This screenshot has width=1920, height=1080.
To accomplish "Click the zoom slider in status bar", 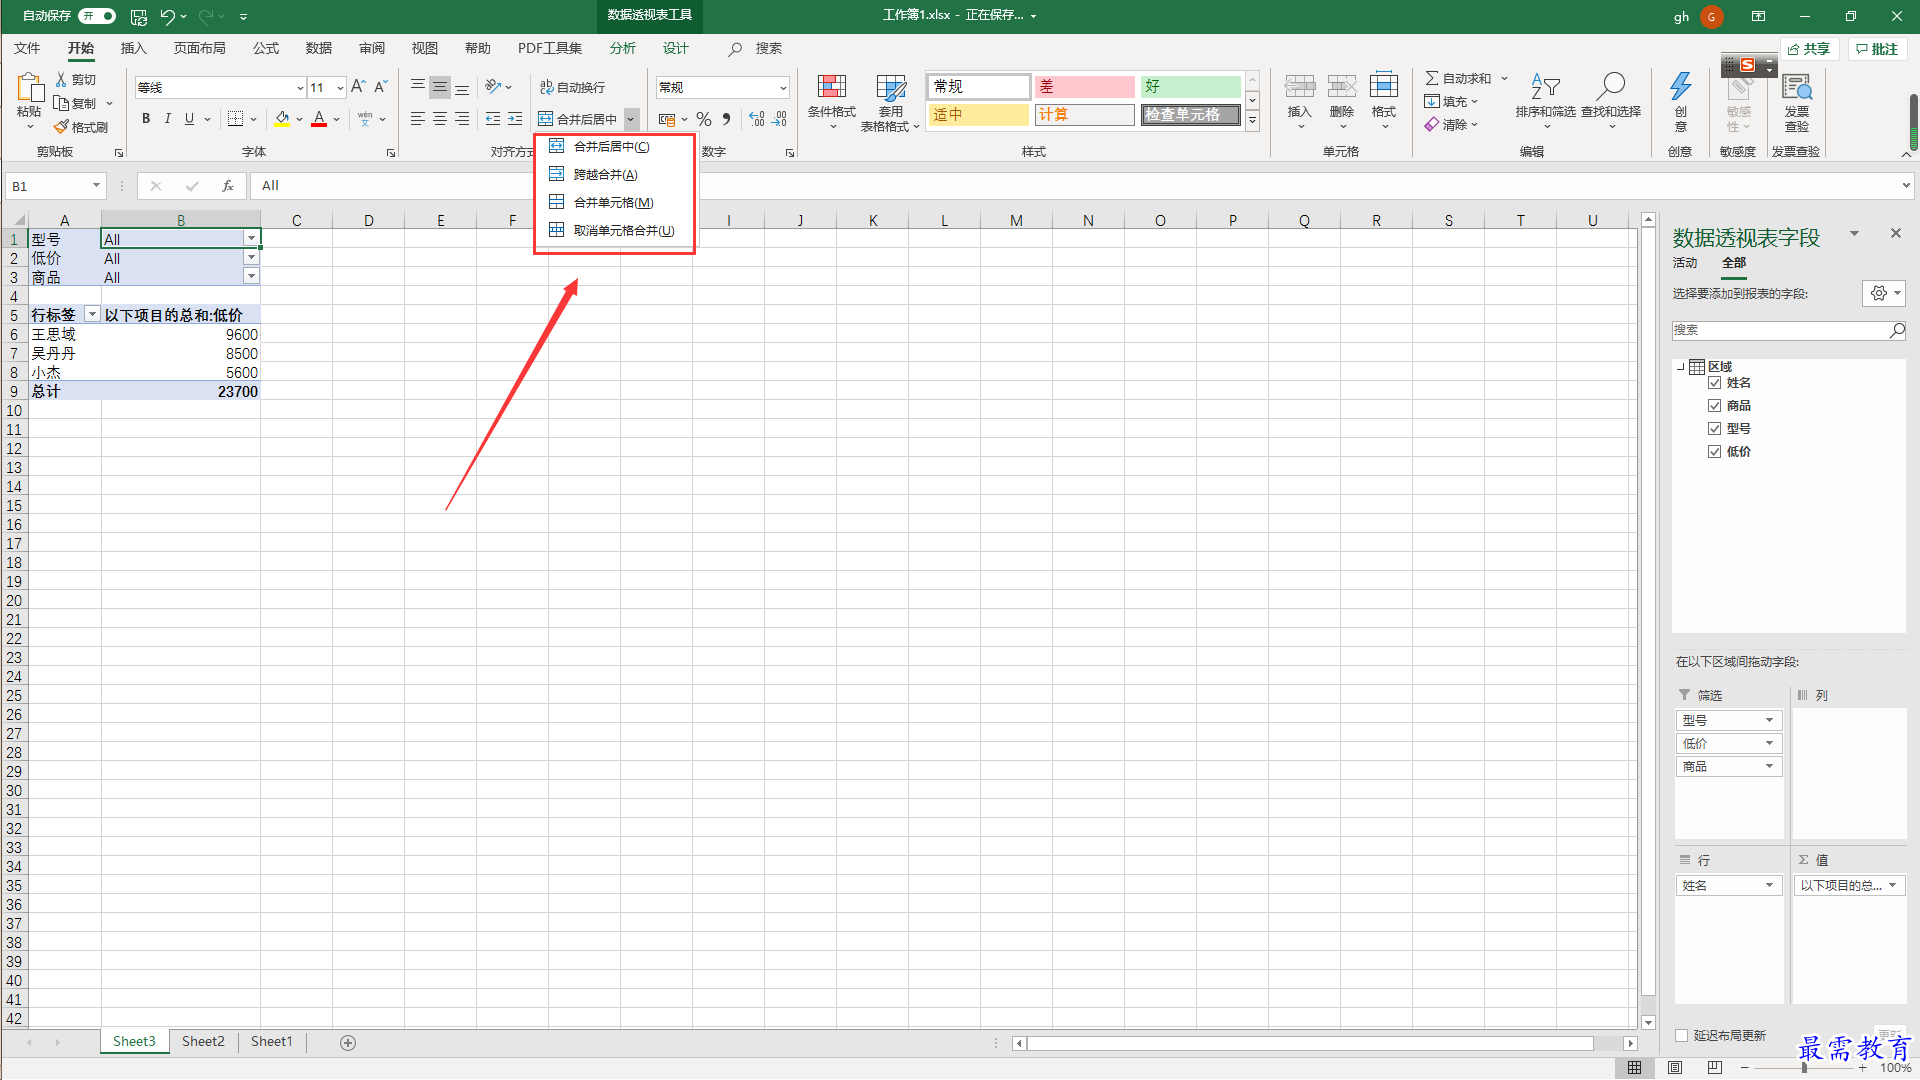I will pos(1804,1068).
